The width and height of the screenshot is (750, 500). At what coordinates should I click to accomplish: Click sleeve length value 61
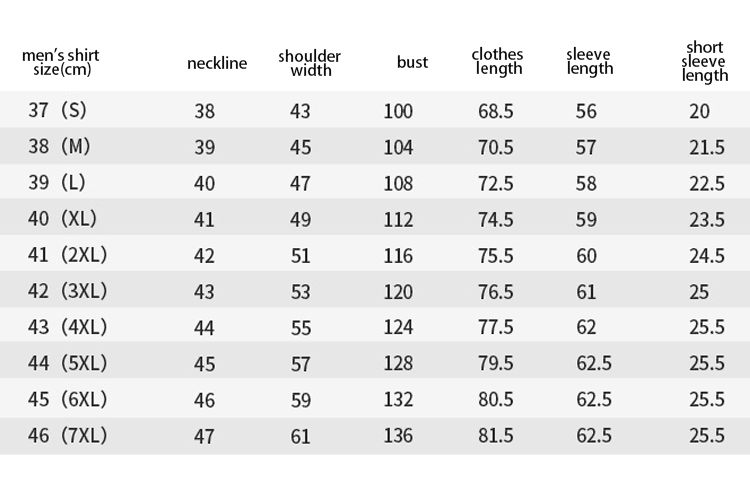click(x=586, y=292)
